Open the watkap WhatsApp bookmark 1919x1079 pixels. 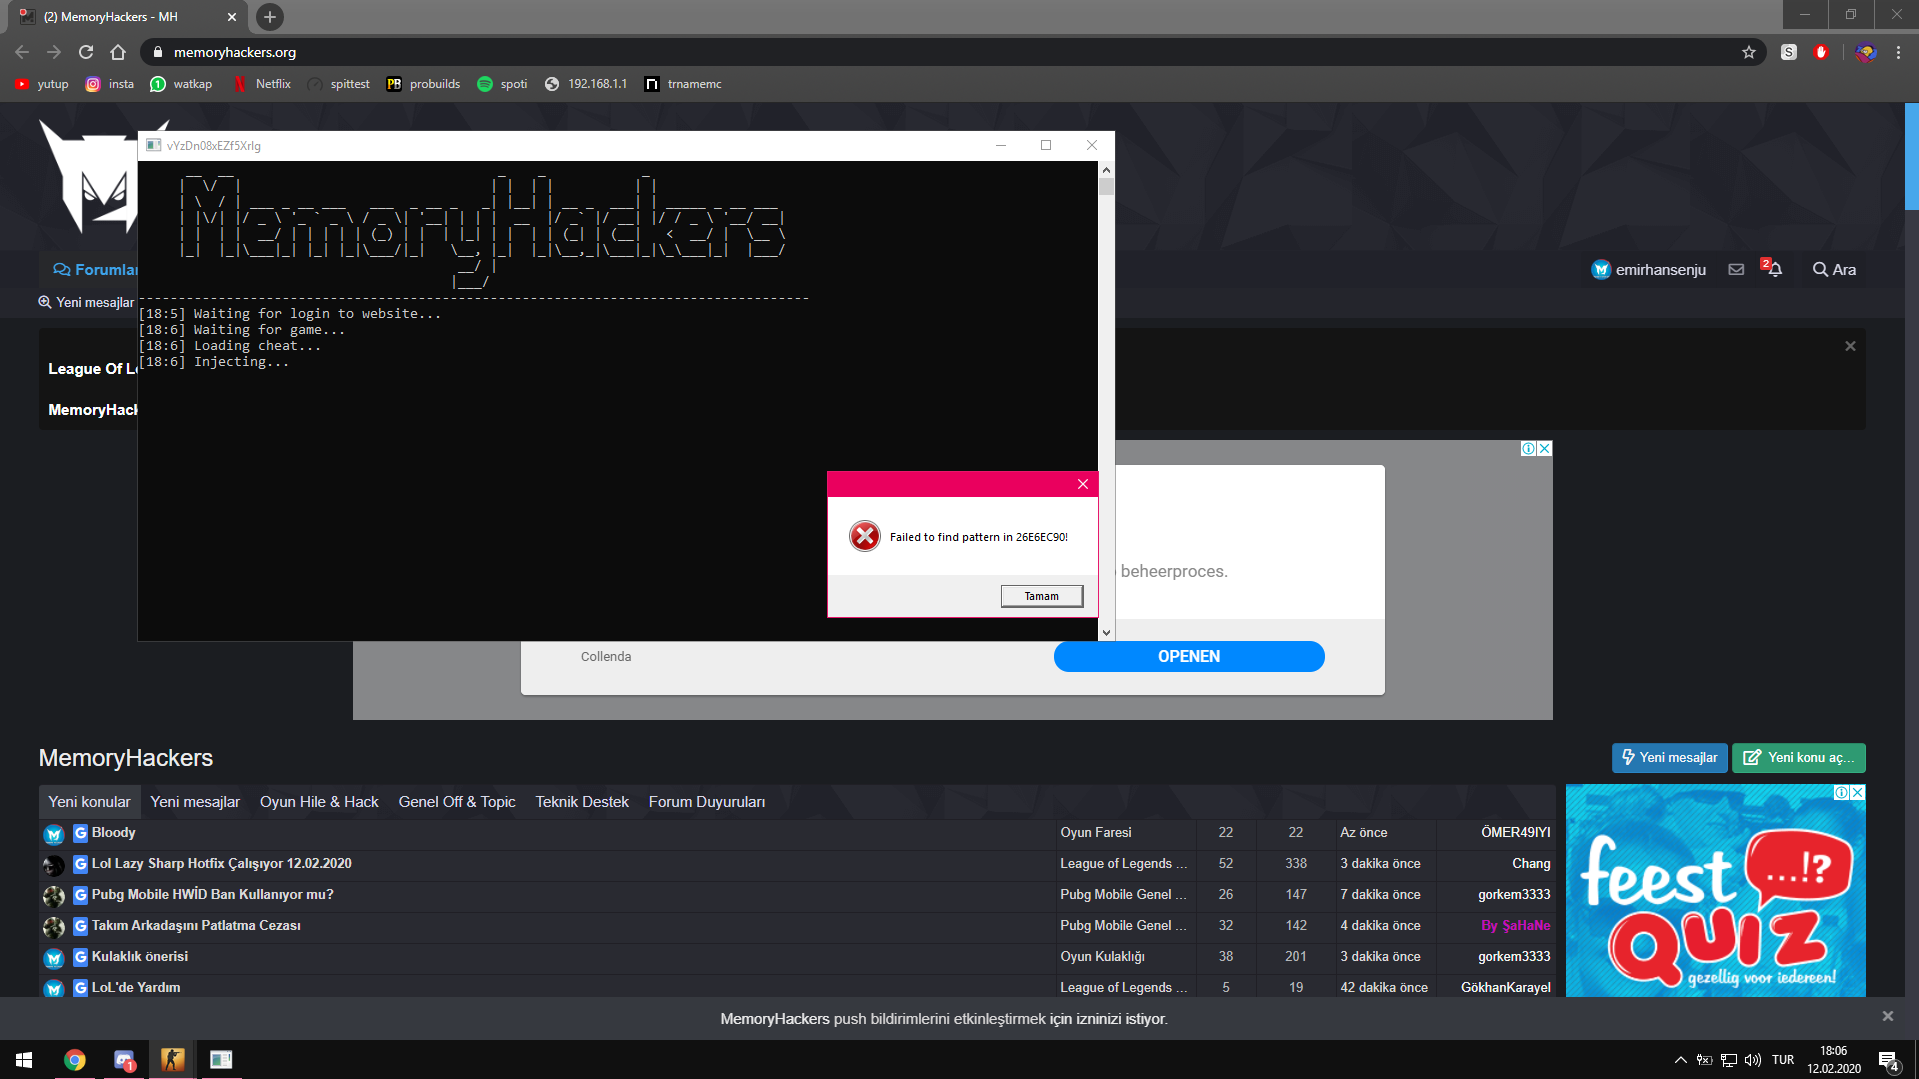[181, 84]
